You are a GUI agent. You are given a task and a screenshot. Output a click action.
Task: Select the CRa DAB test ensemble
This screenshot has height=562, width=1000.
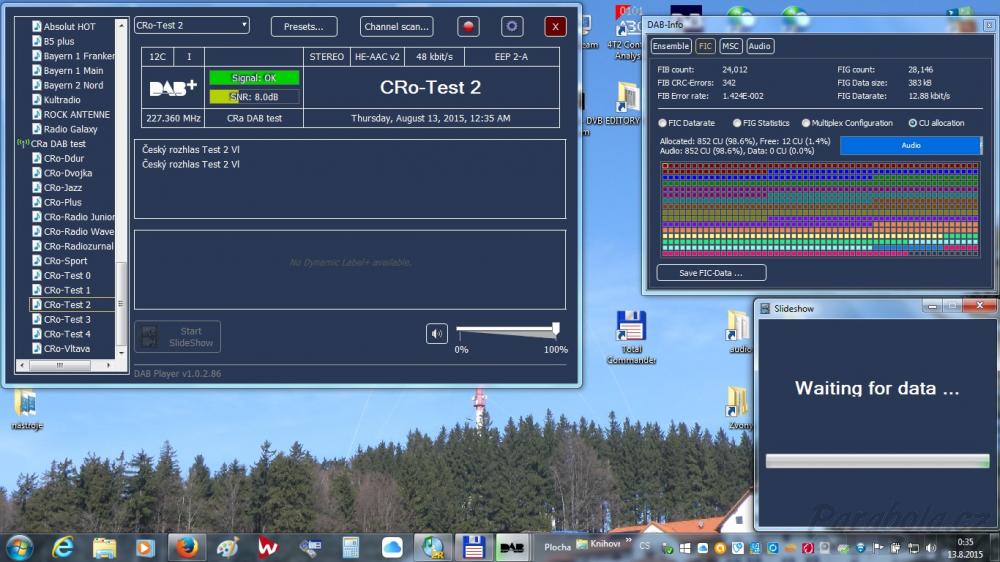[57, 144]
